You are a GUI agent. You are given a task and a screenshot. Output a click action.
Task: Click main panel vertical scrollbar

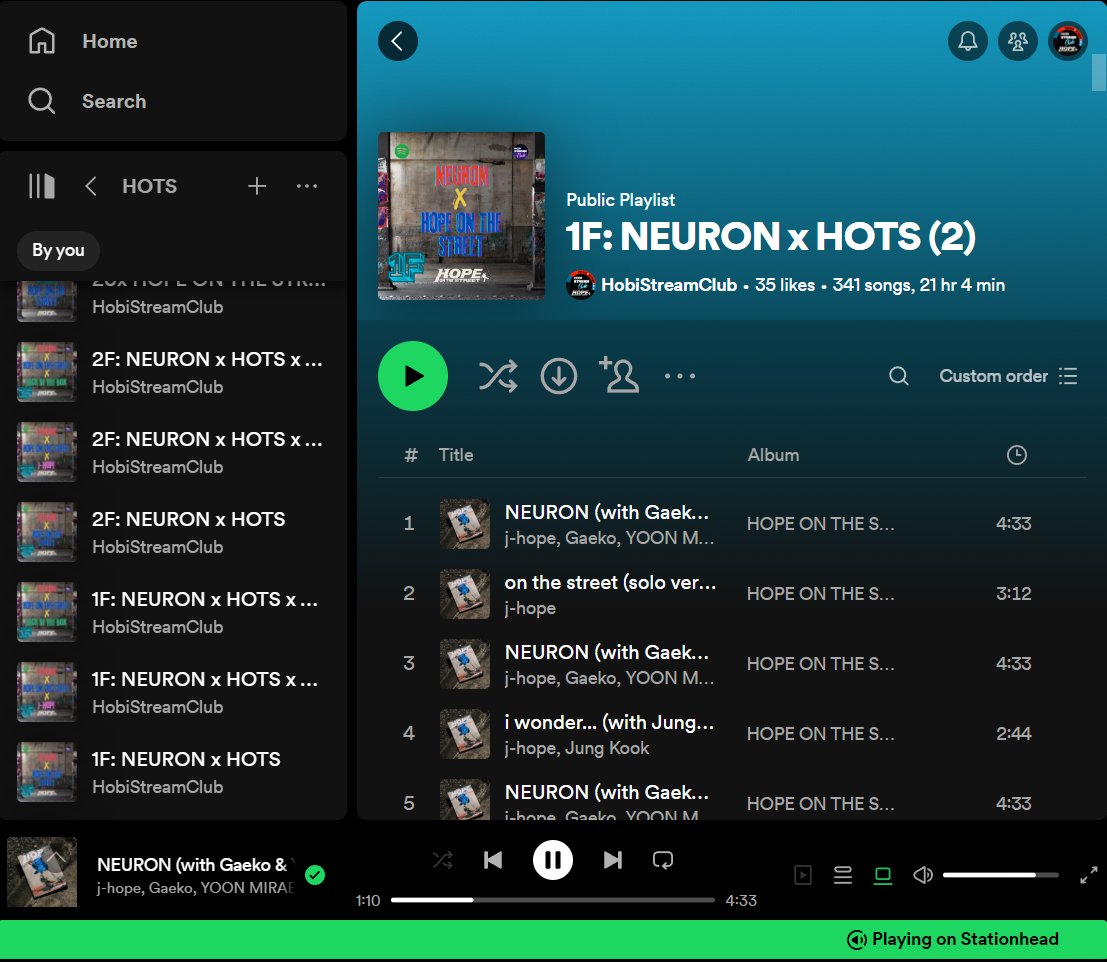click(x=1099, y=73)
